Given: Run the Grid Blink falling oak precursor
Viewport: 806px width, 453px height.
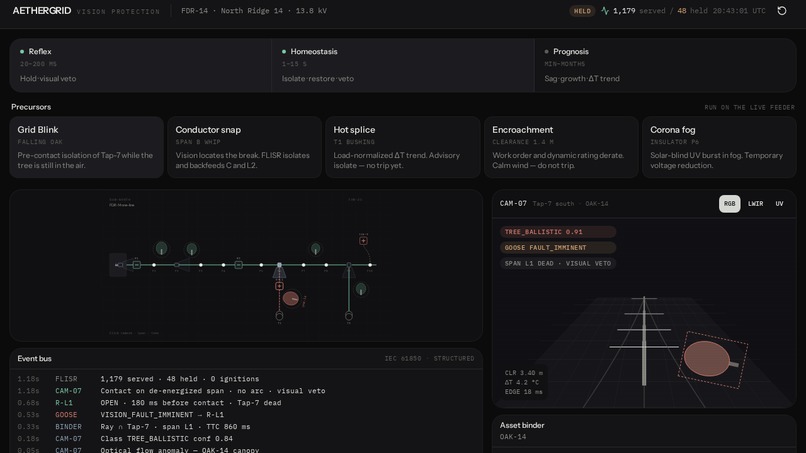Looking at the screenshot, I should tap(86, 147).
